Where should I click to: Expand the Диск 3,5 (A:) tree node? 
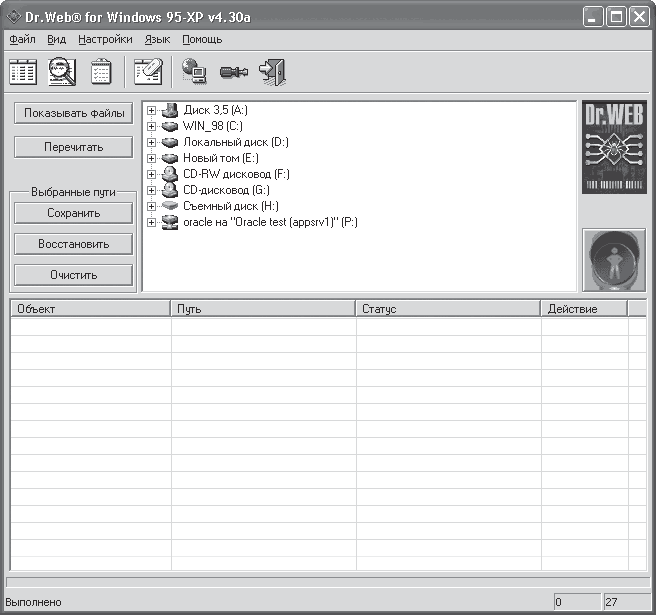pos(152,110)
